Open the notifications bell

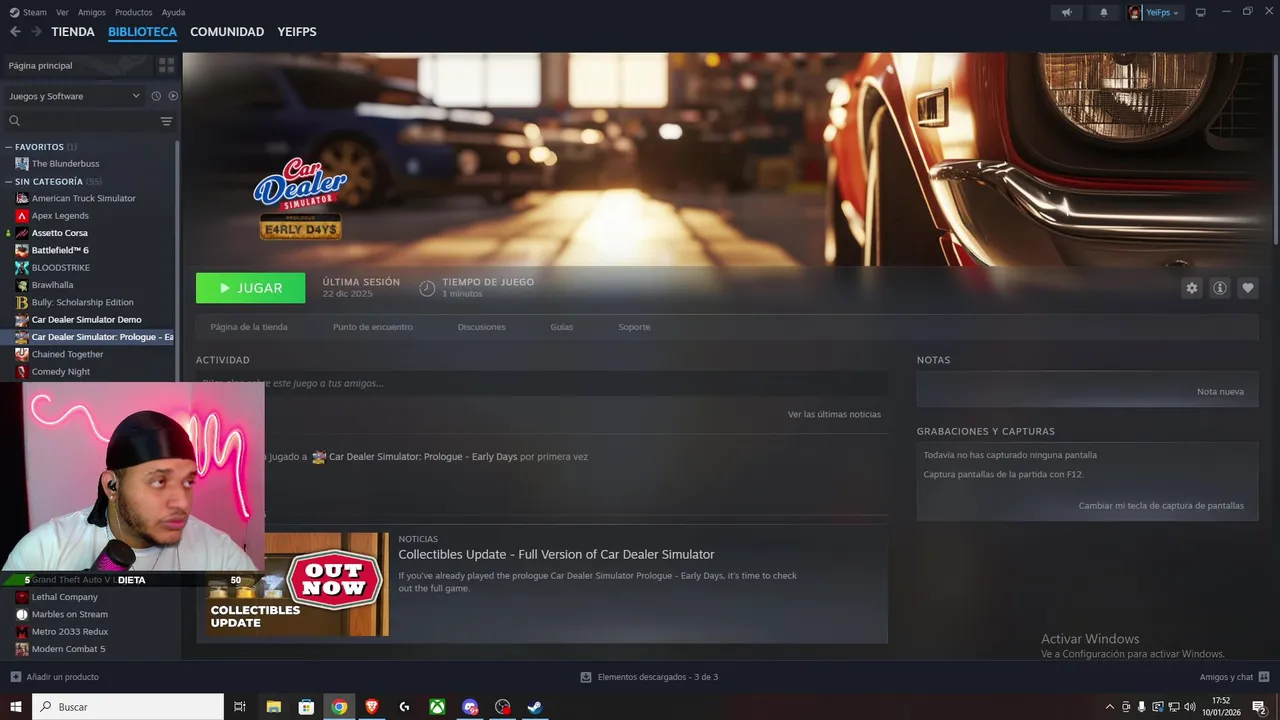point(1104,12)
